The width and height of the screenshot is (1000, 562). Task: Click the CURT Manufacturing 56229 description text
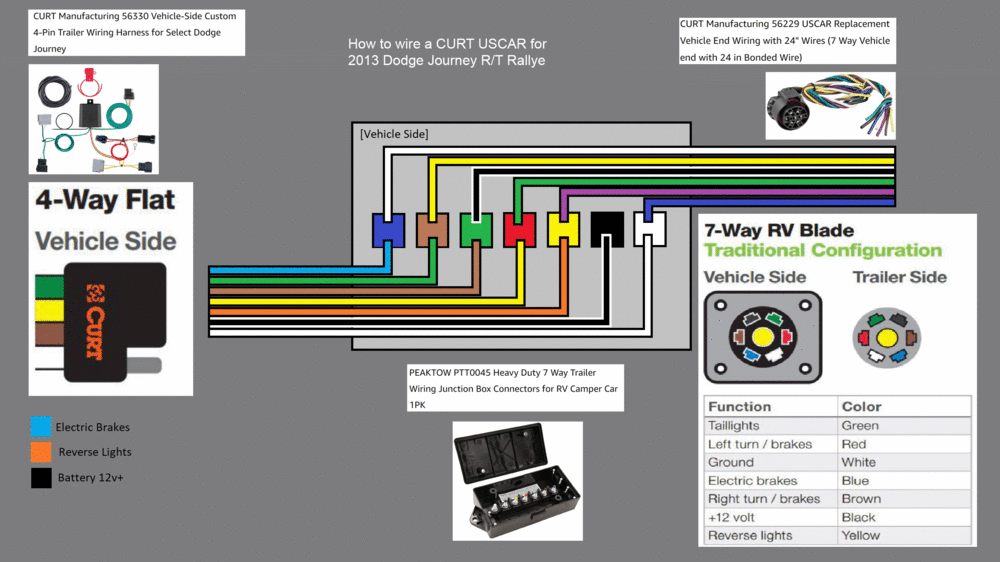(787, 41)
